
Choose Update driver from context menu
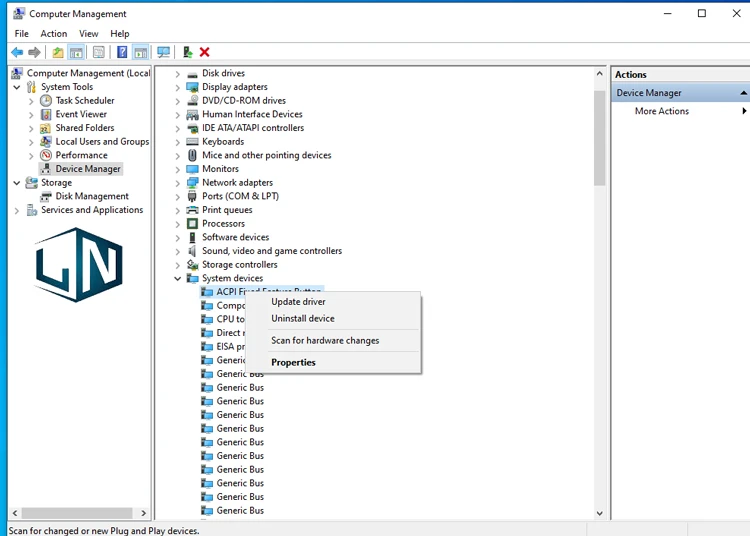click(298, 302)
